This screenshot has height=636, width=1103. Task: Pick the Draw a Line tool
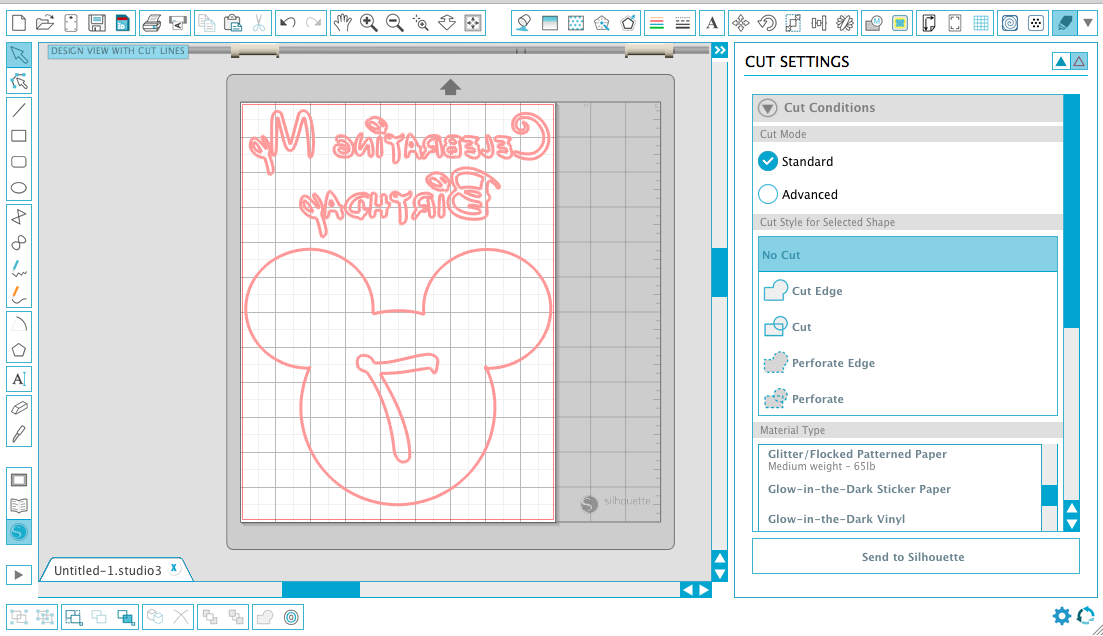(19, 110)
